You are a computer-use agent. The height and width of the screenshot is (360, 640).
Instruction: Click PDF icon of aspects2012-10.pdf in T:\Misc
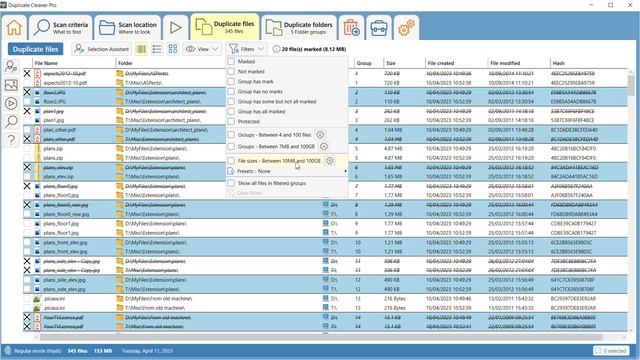38,83
